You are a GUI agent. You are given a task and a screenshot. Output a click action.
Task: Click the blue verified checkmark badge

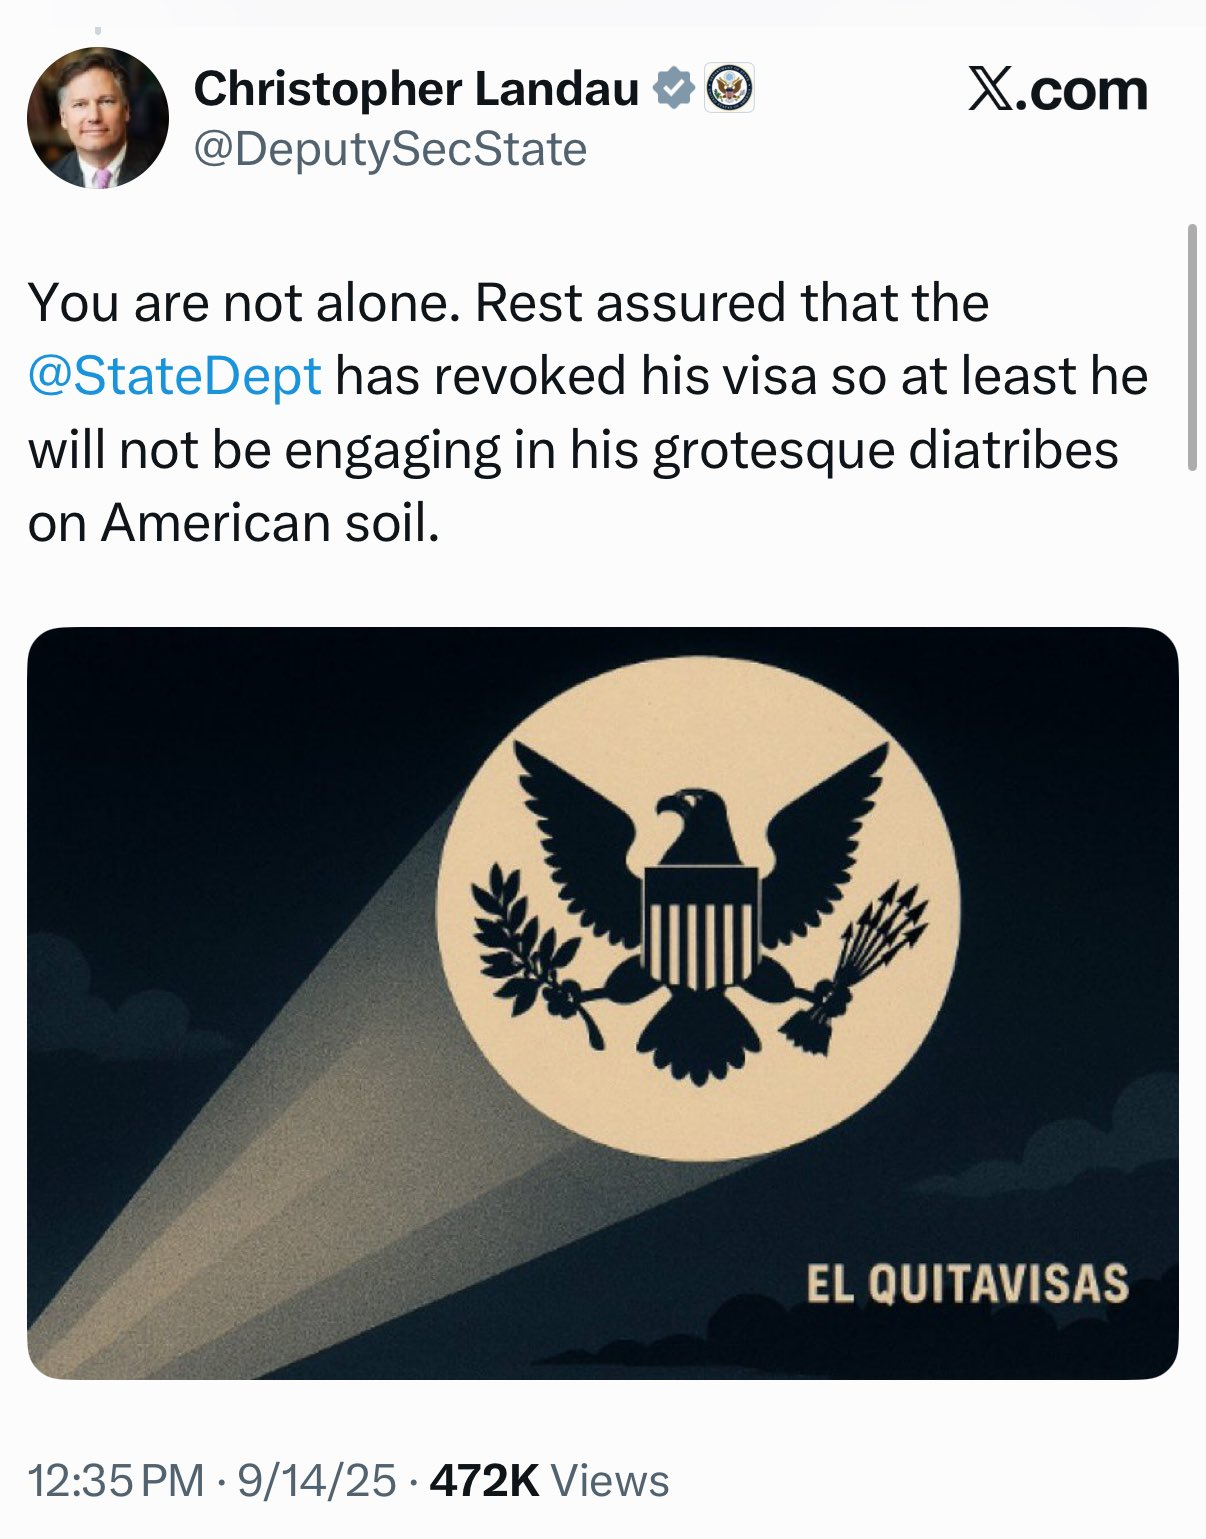tap(674, 89)
